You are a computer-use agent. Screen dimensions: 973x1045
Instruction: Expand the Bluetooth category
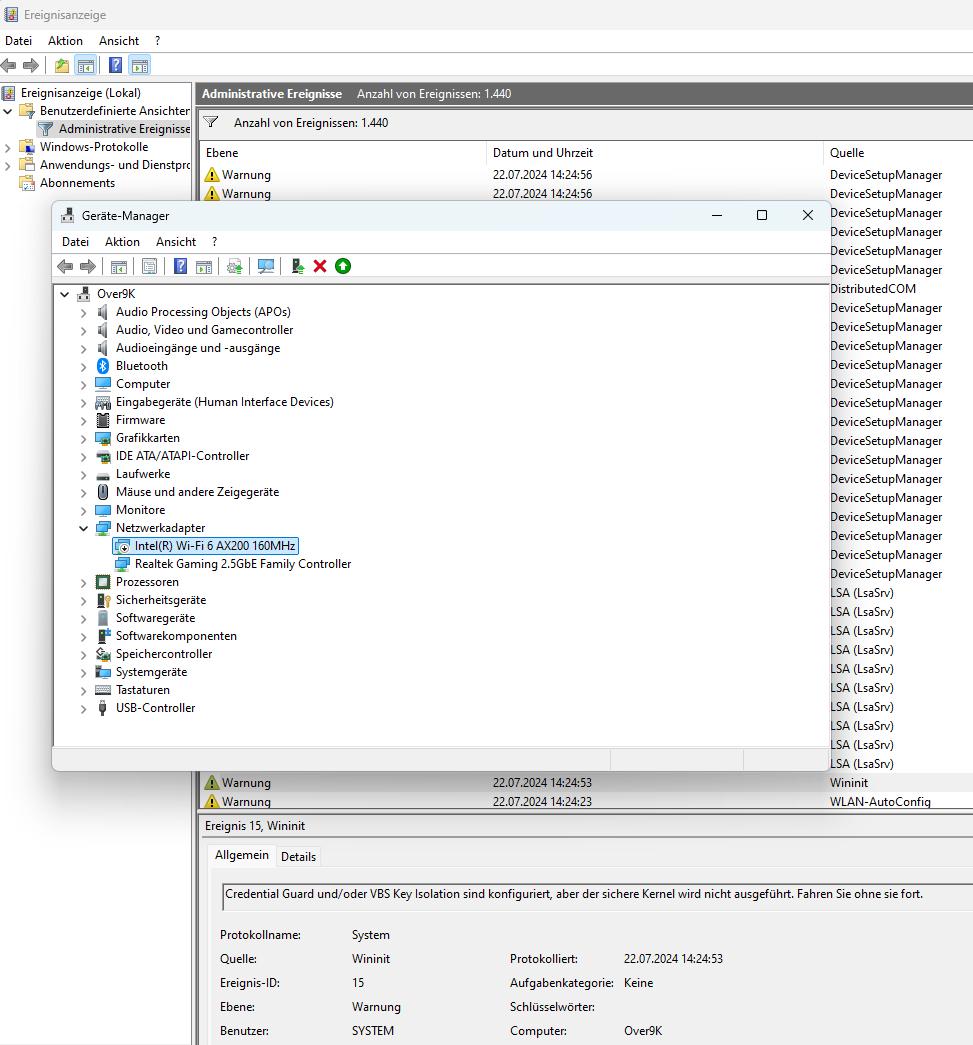pyautogui.click(x=83, y=367)
